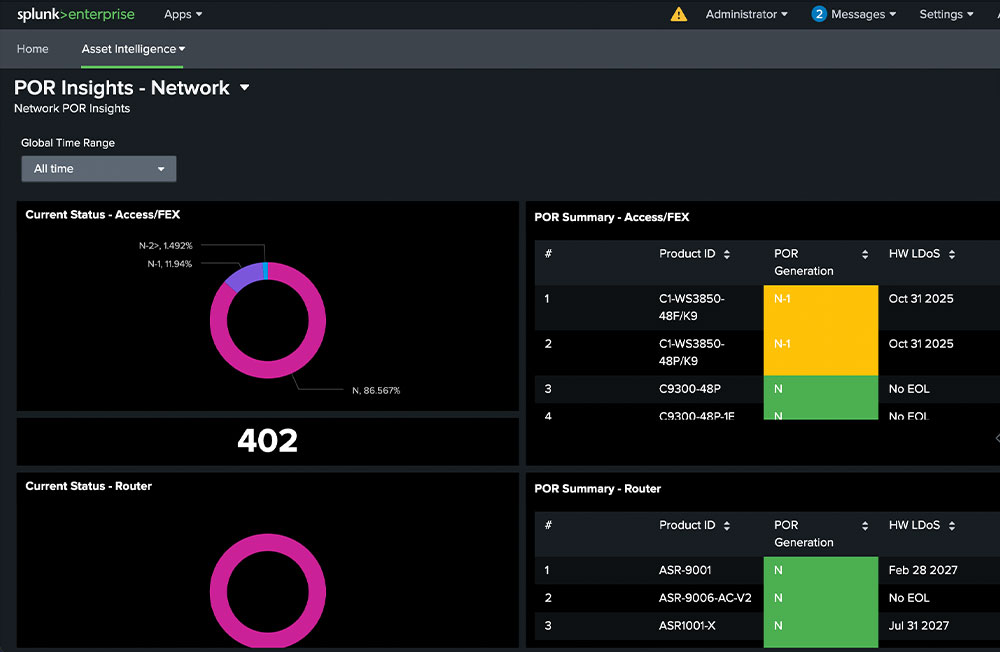Select the ASR-9006-AC-V2 product cell
Screen dimensions: 1000x652
click(705, 598)
